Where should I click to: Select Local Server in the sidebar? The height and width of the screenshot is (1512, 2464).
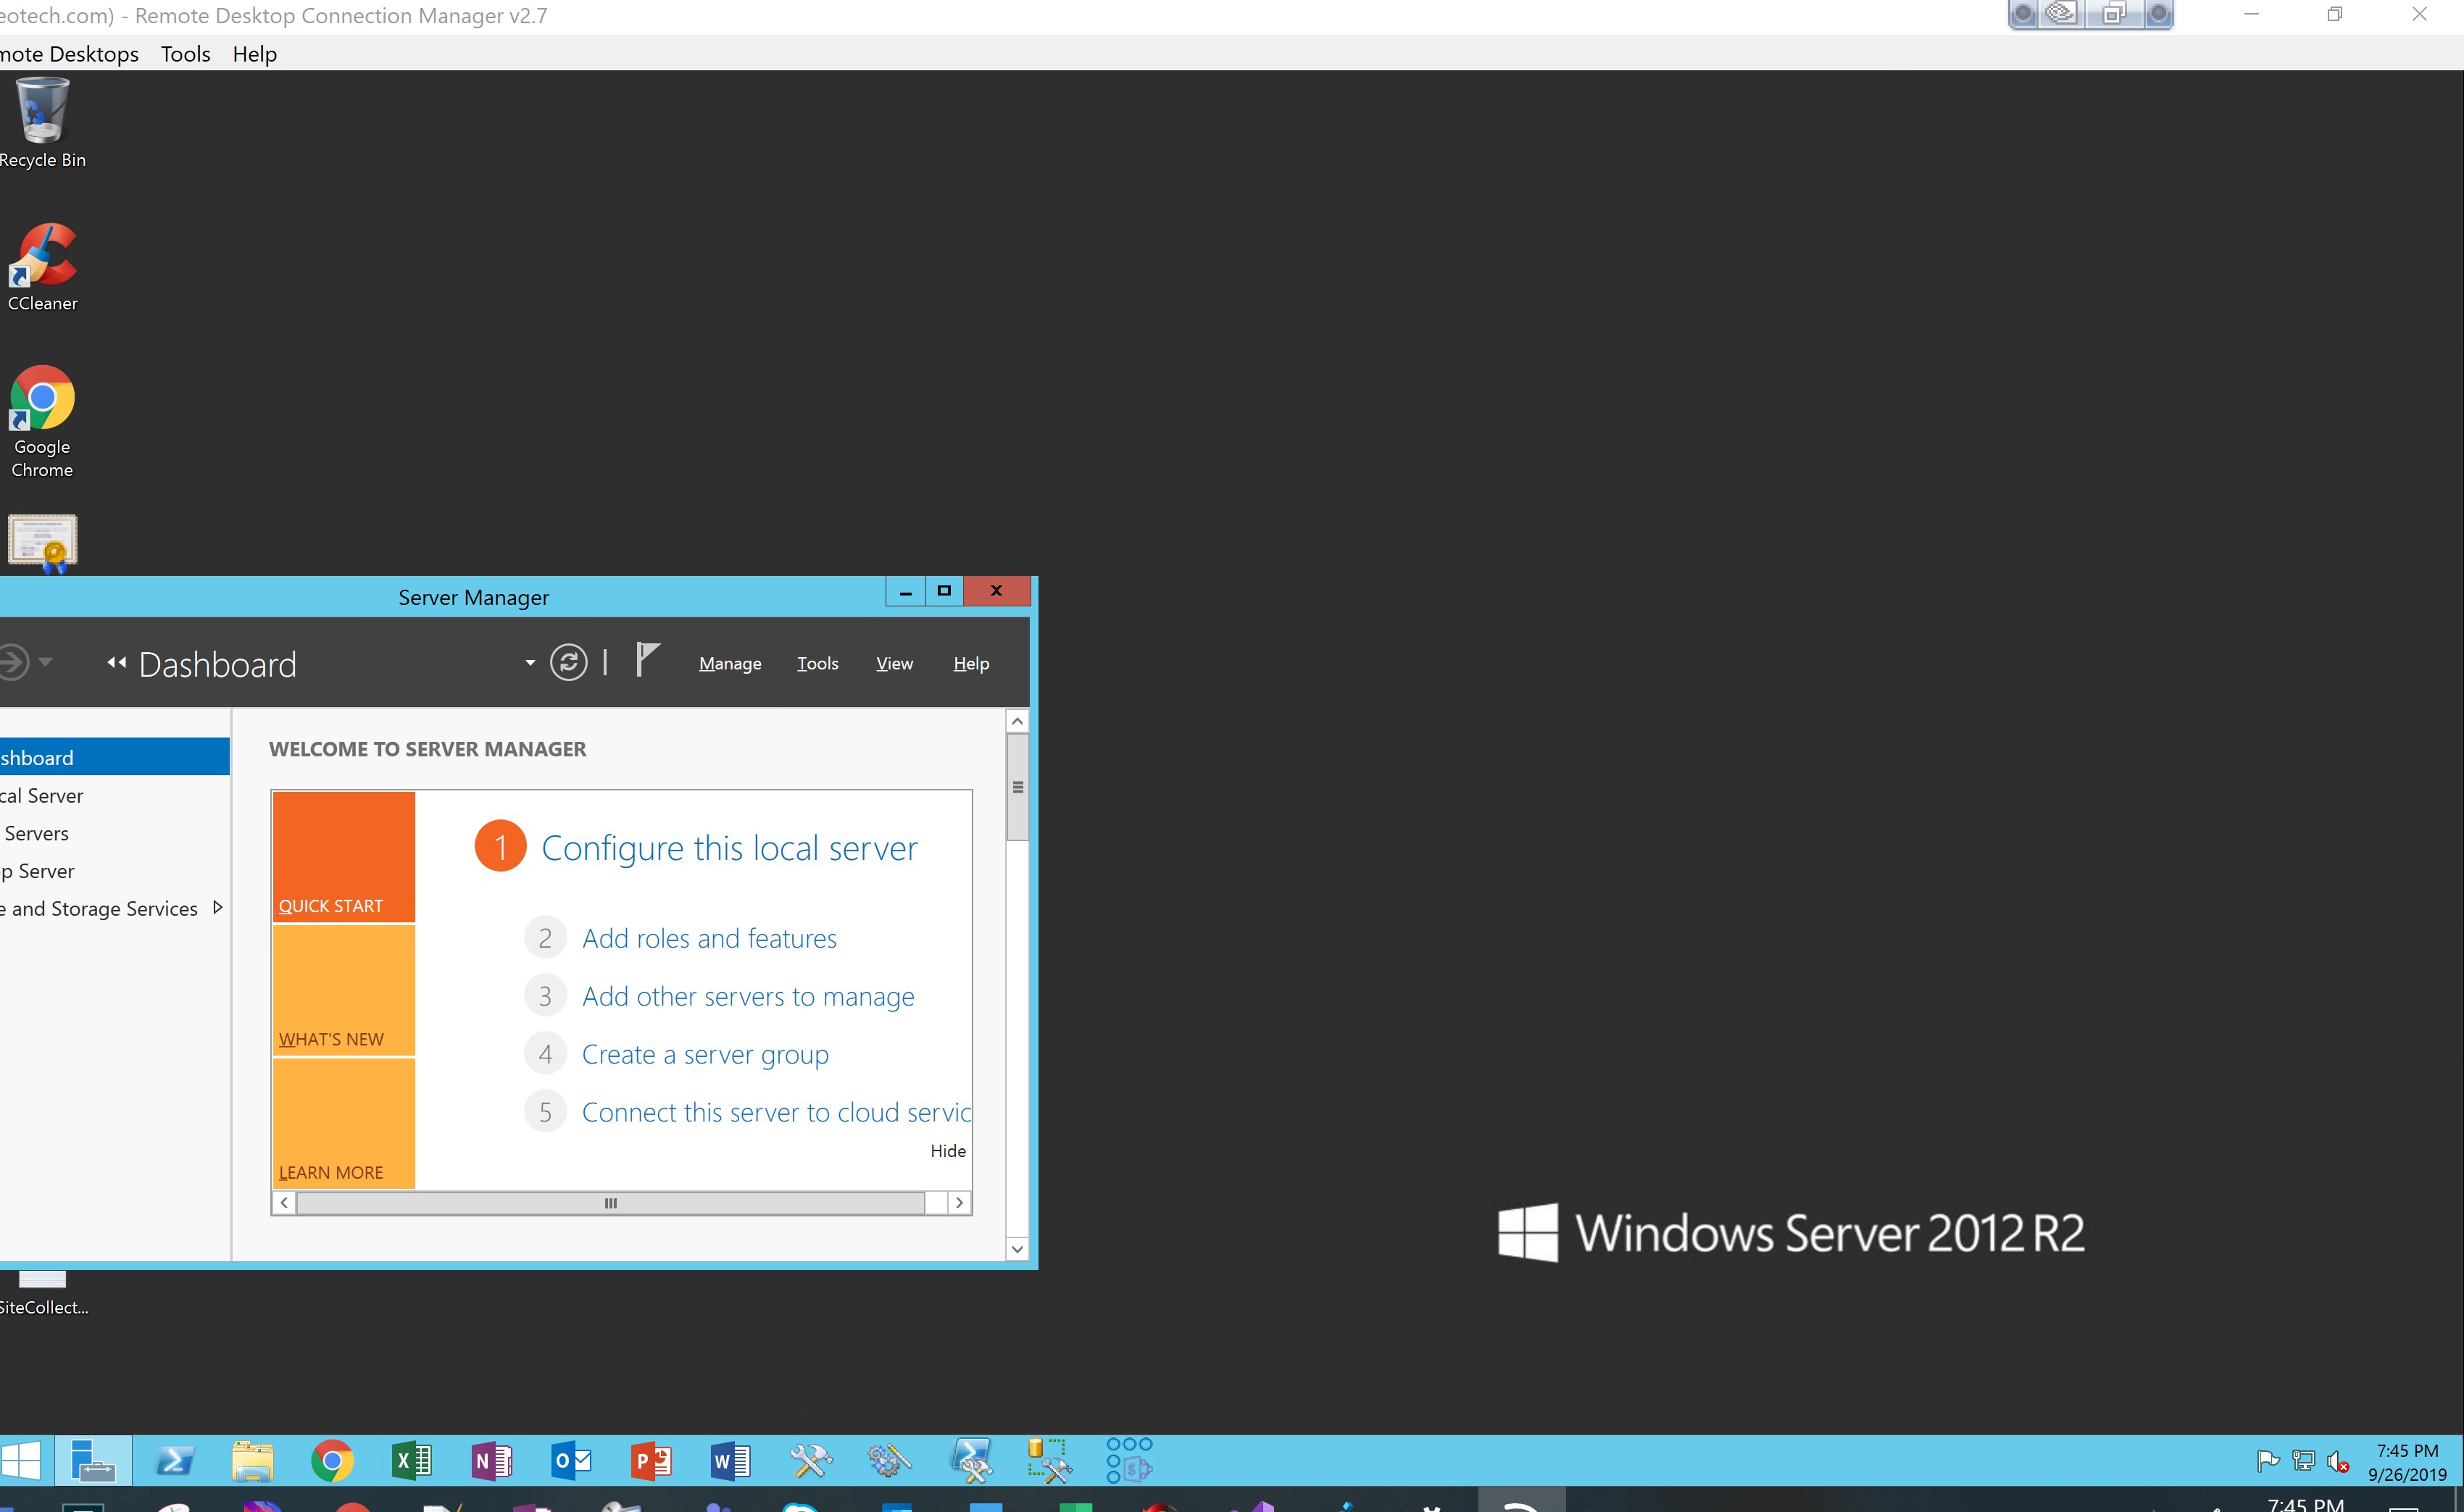click(x=114, y=795)
